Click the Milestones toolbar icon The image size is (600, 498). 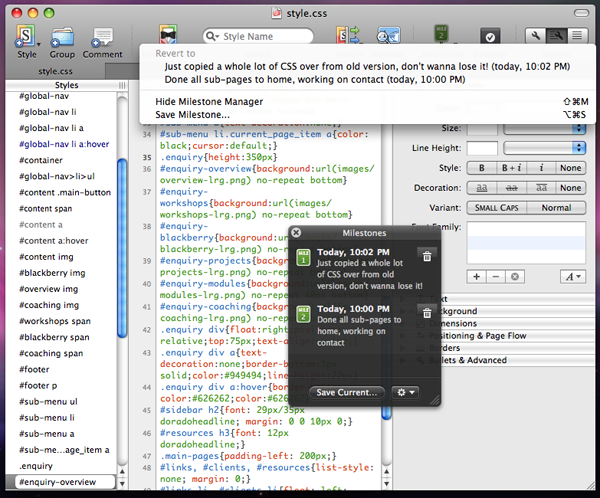441,34
